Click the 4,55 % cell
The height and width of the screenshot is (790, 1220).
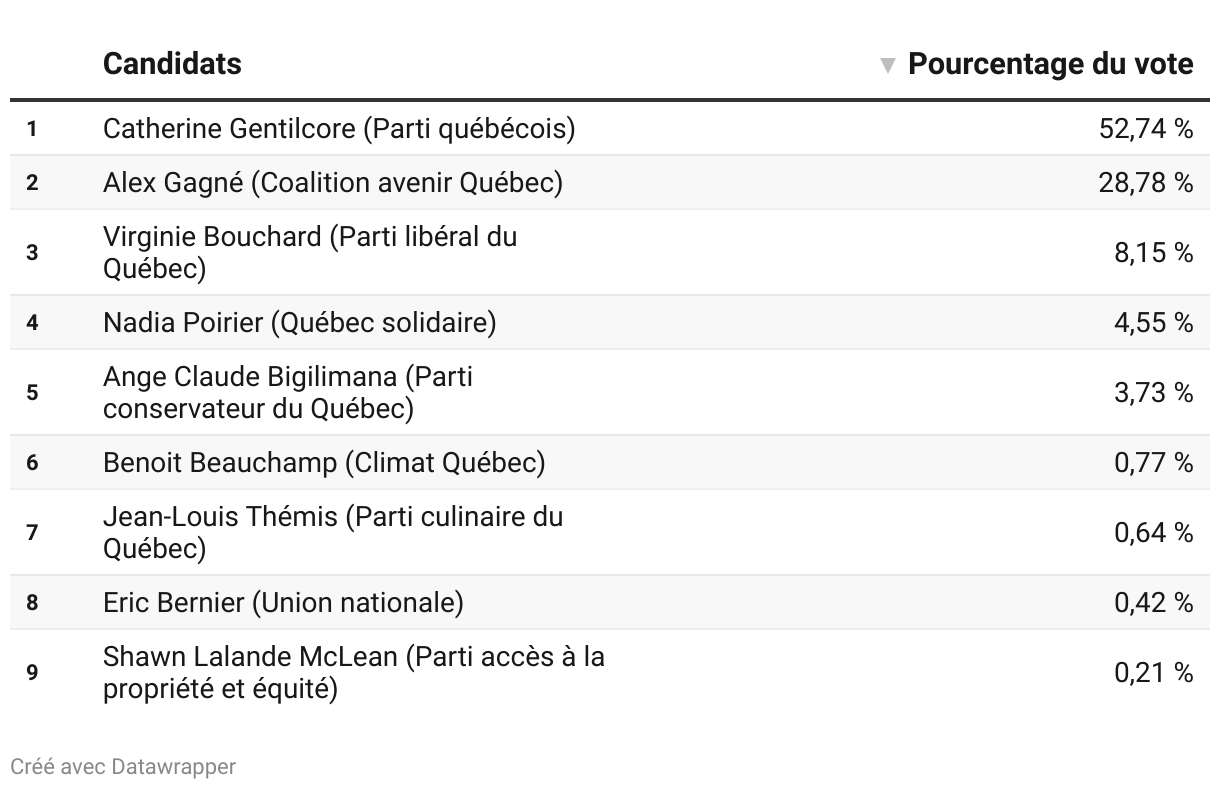tap(1154, 323)
